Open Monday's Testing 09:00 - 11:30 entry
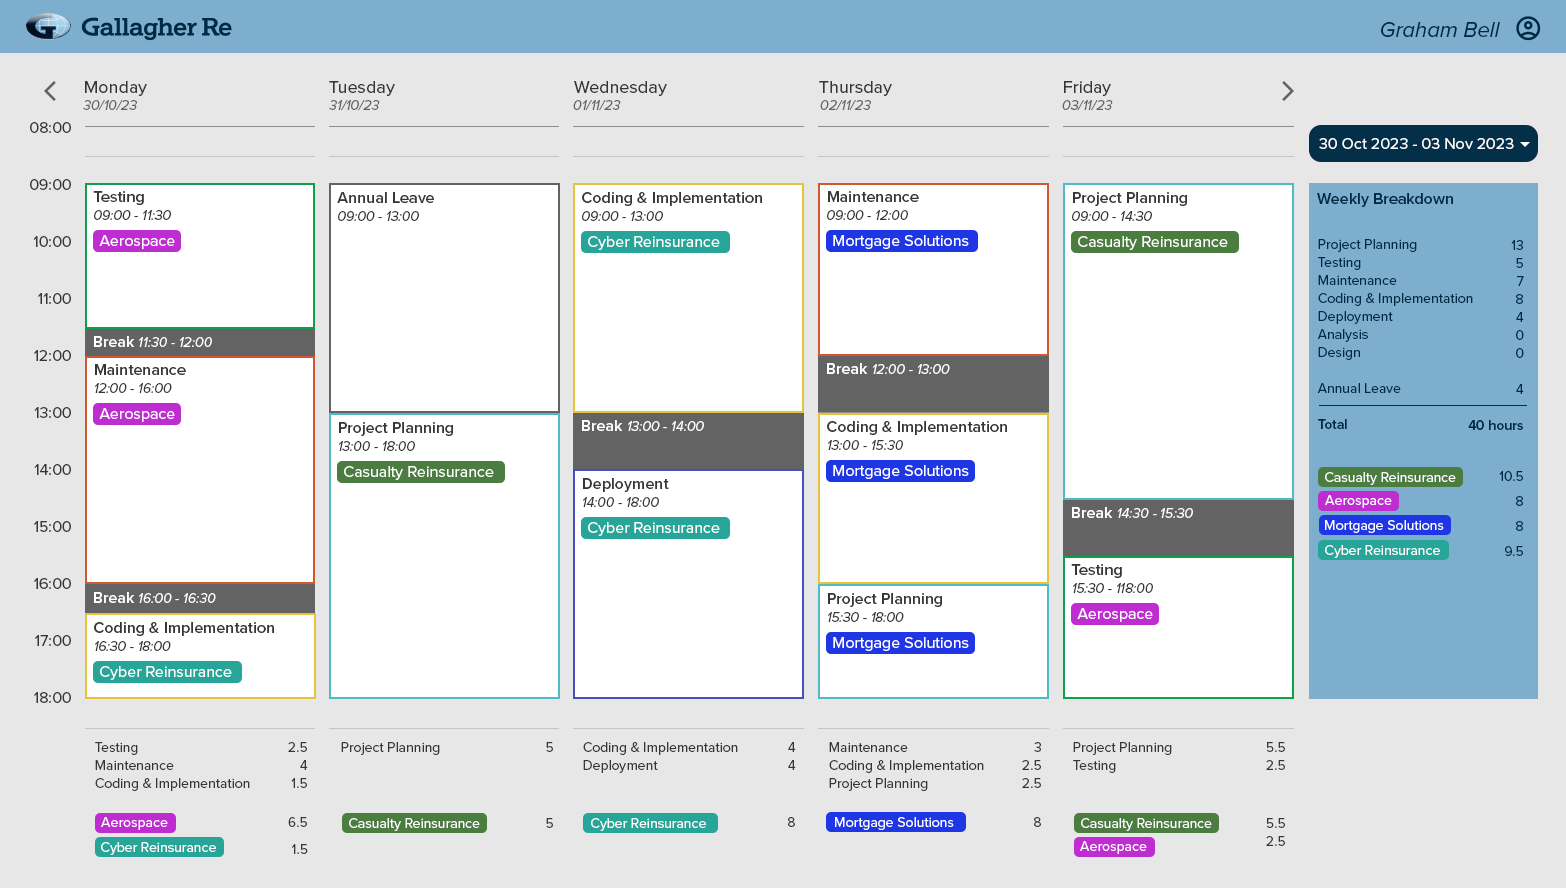The height and width of the screenshot is (888, 1566). pyautogui.click(x=200, y=280)
